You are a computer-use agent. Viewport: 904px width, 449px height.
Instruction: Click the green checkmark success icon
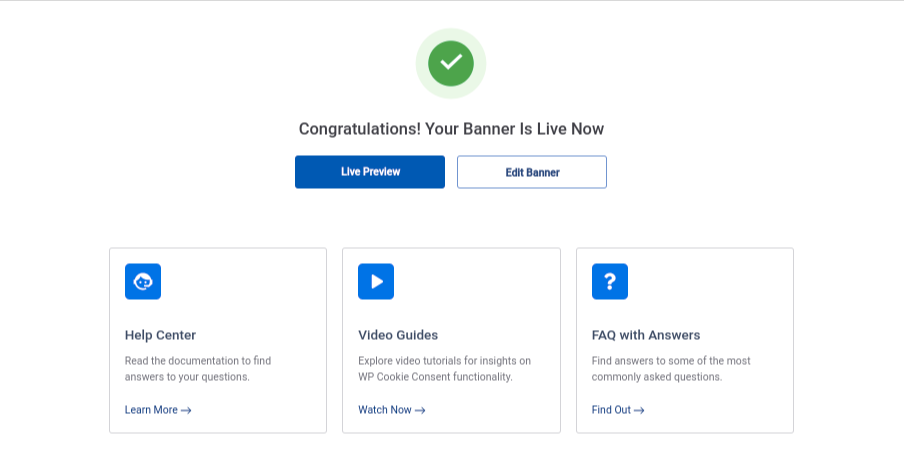coord(451,63)
